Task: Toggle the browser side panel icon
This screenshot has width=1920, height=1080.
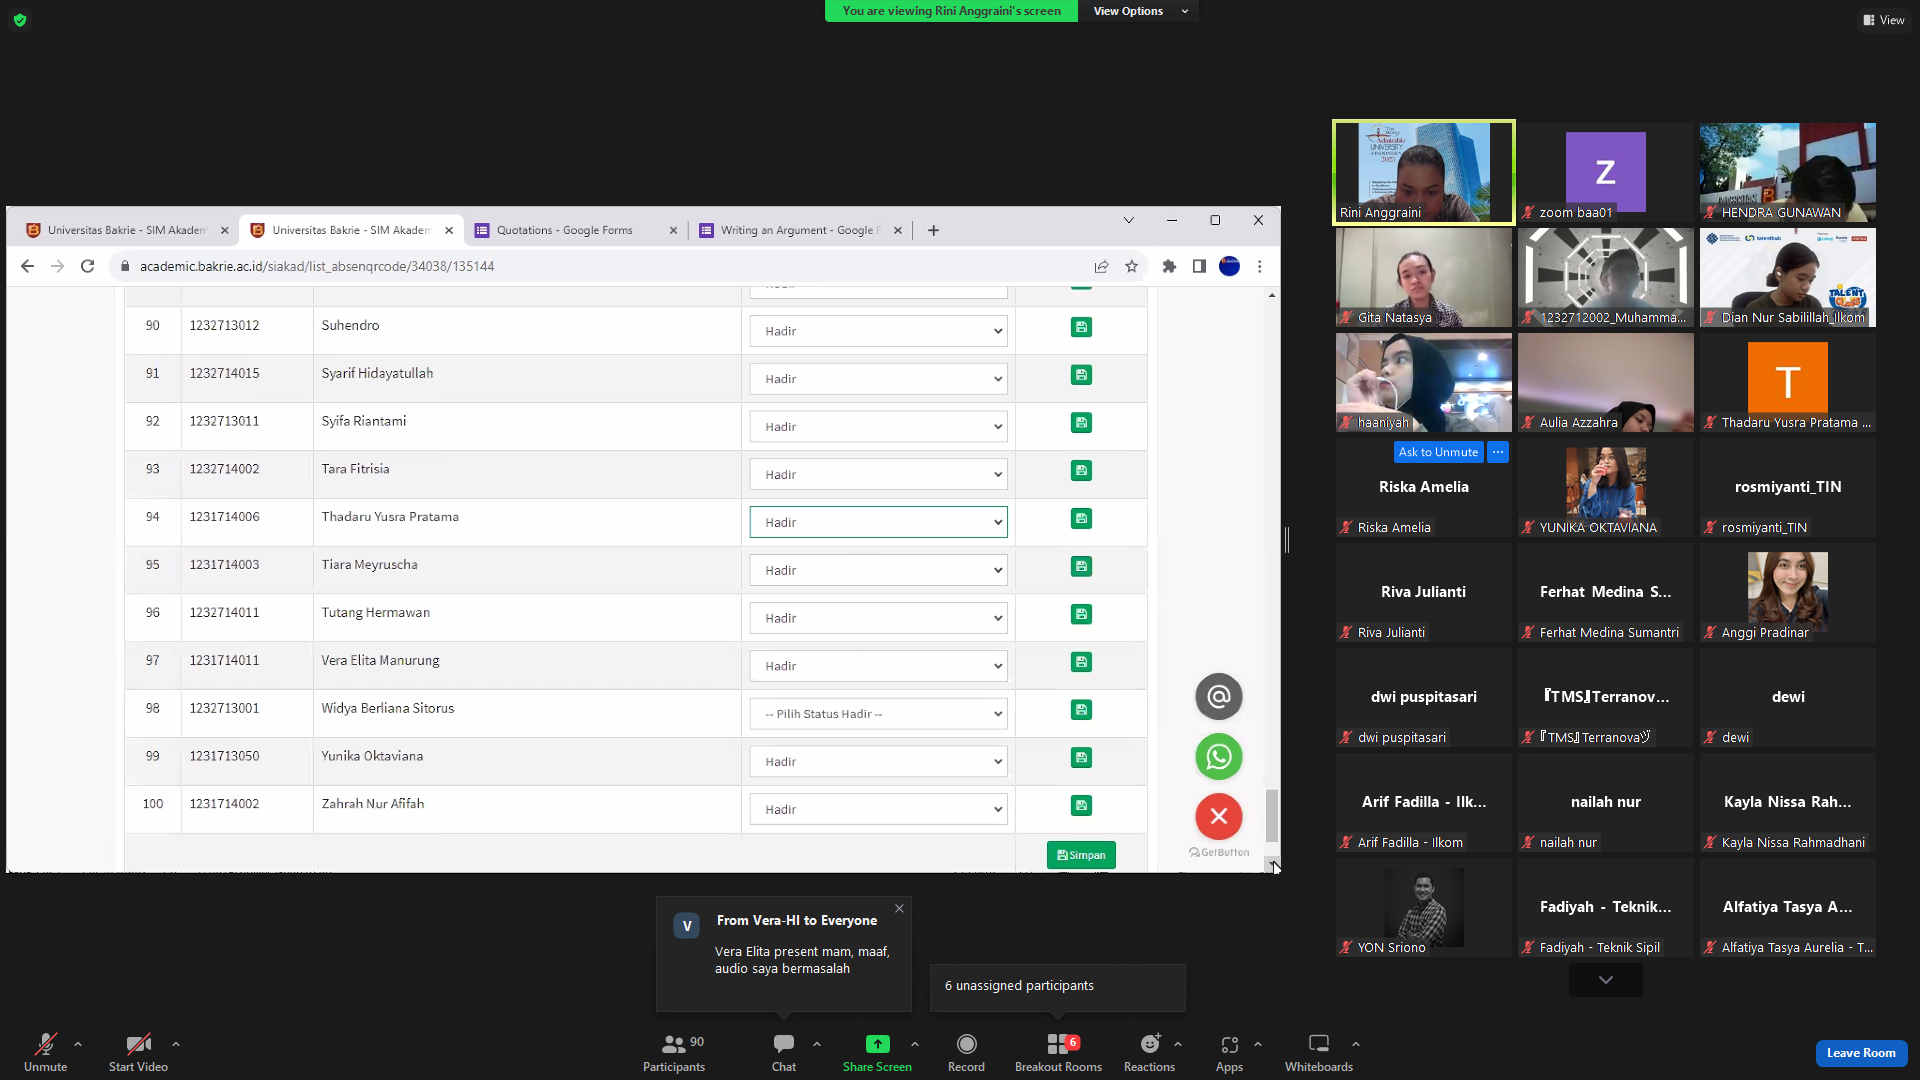Action: pyautogui.click(x=1199, y=266)
